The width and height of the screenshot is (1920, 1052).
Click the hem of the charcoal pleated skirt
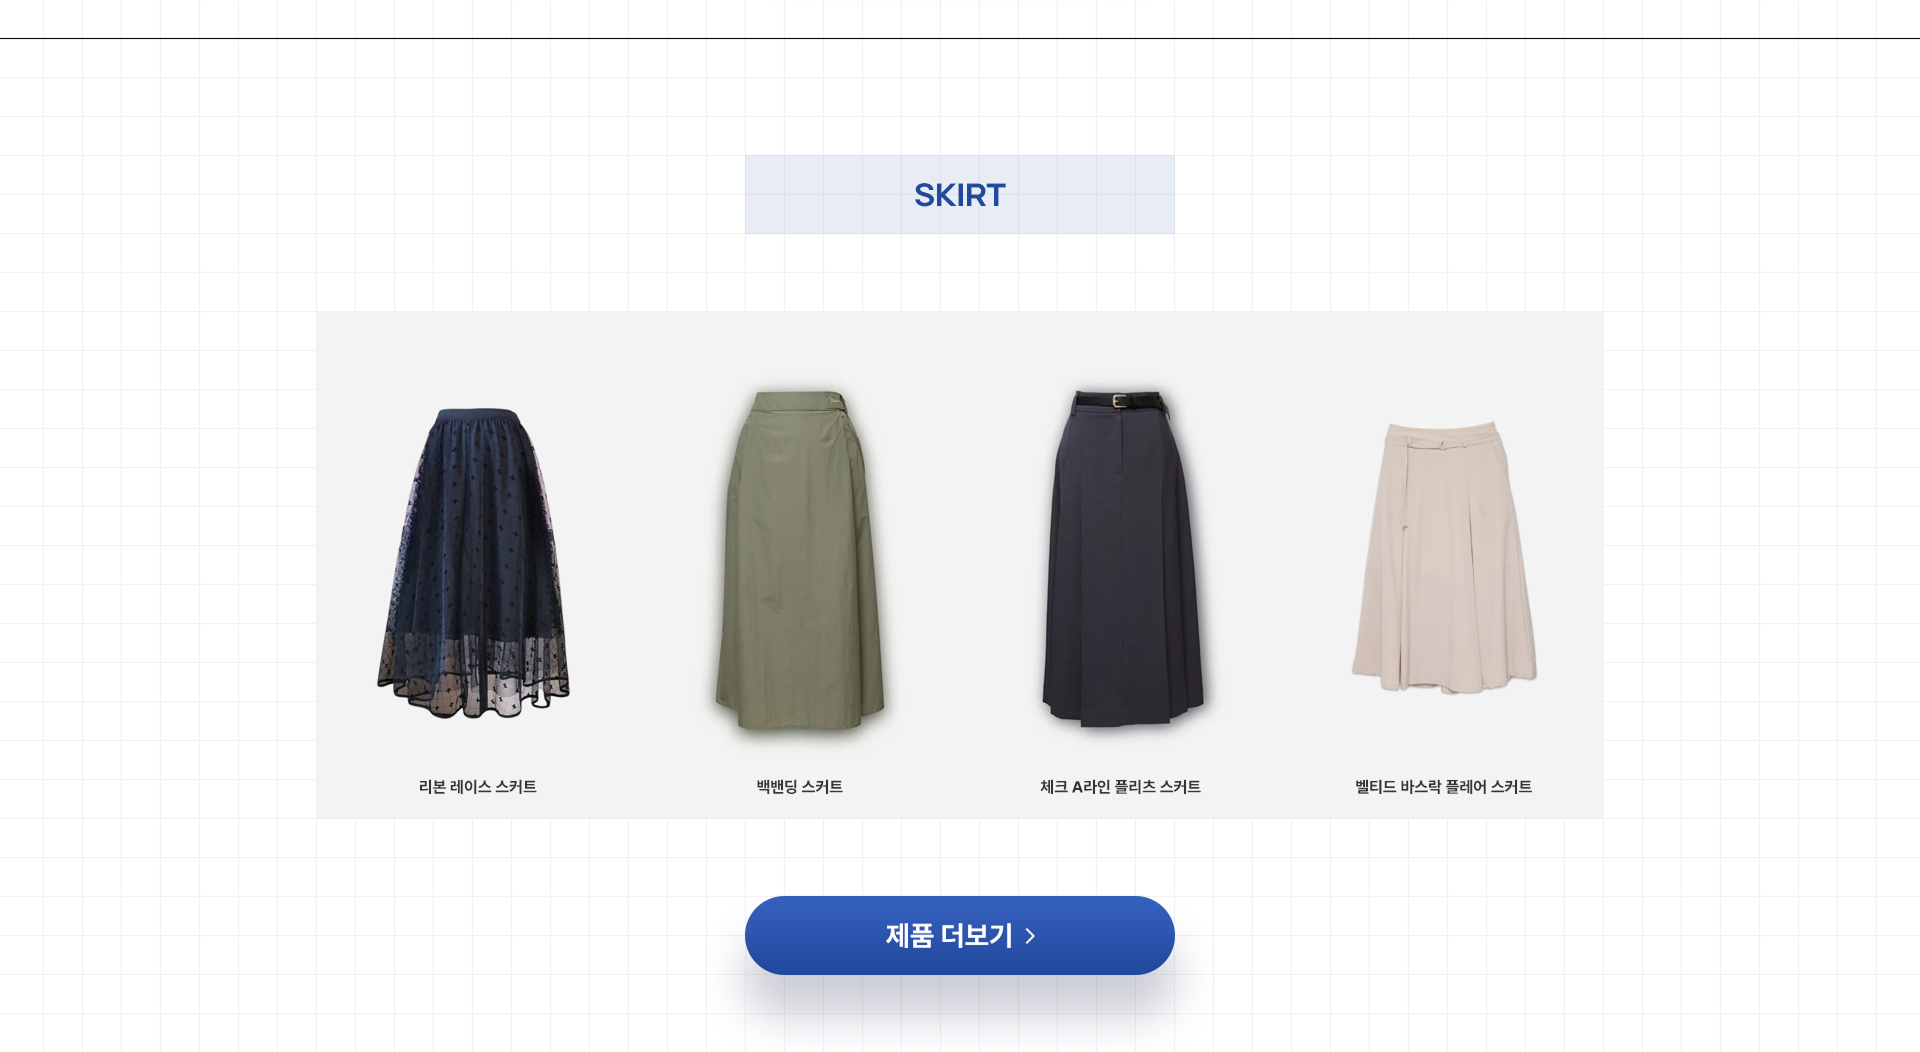click(1122, 712)
